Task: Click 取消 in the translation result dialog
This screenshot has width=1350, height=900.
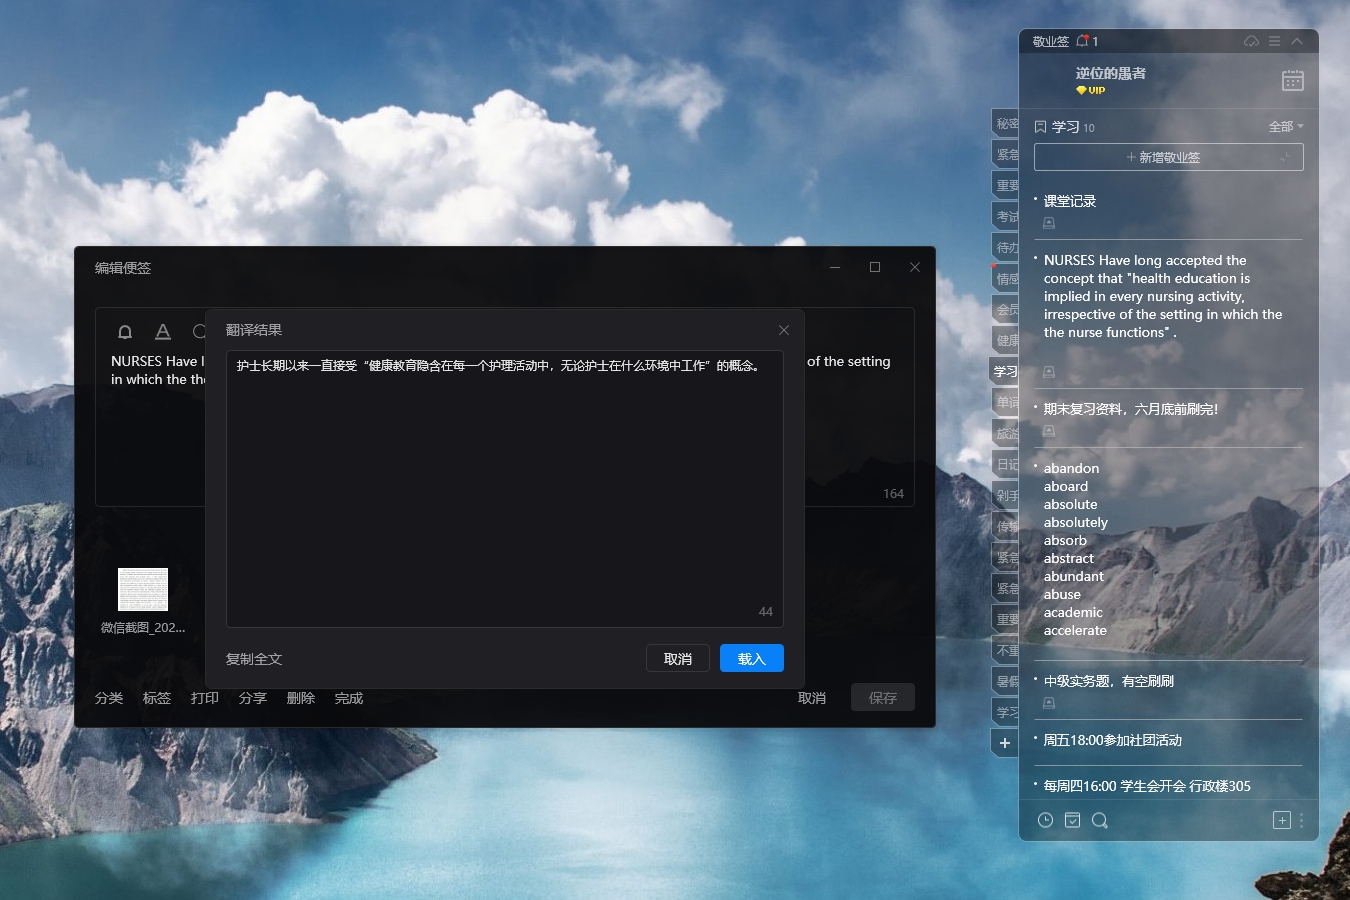Action: click(x=678, y=659)
